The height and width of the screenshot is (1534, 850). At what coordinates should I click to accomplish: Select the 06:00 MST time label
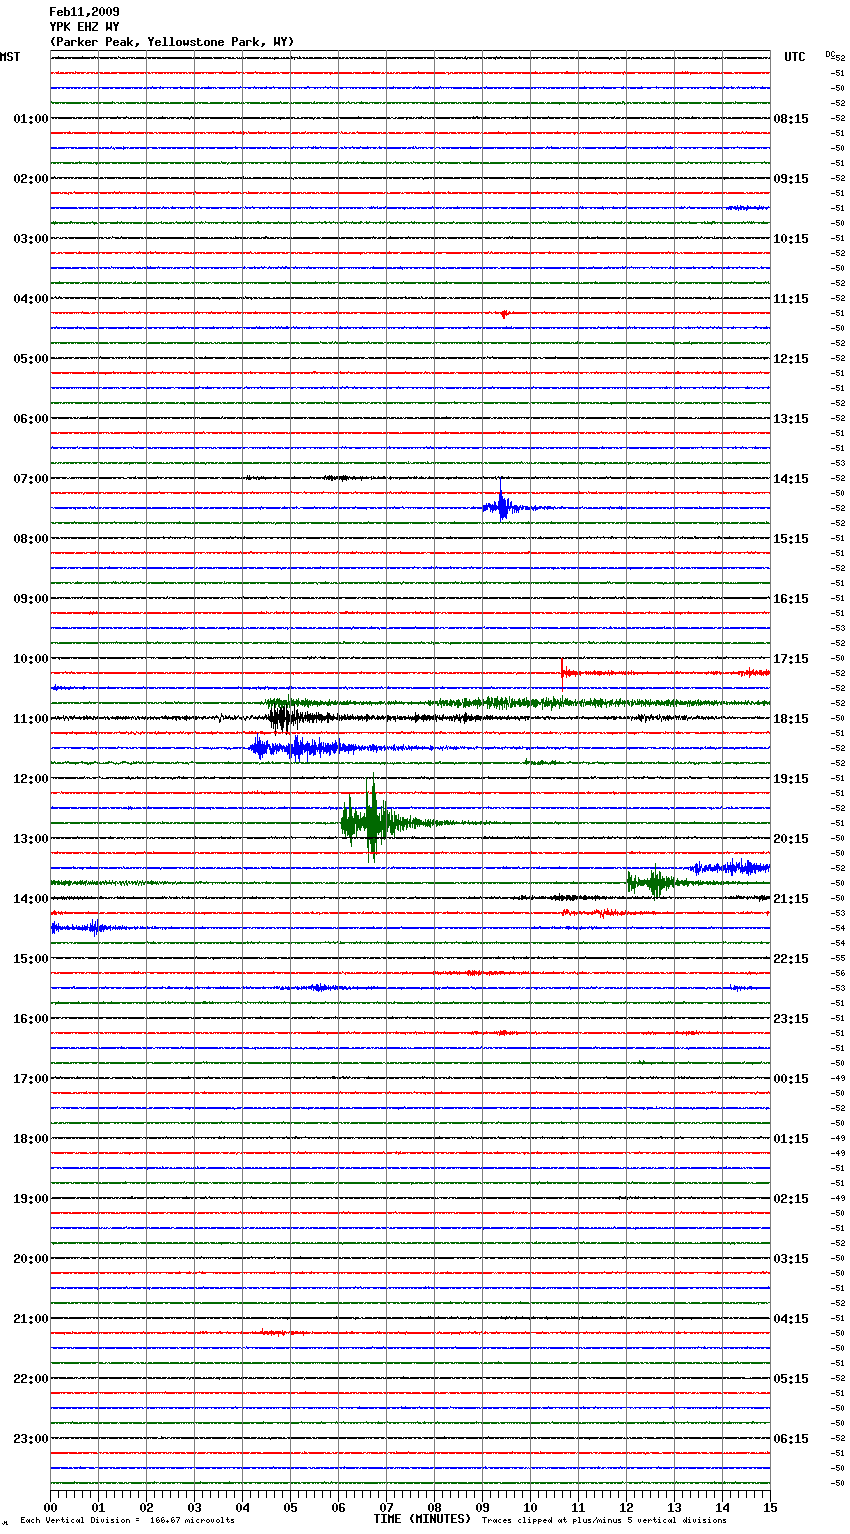(30, 419)
